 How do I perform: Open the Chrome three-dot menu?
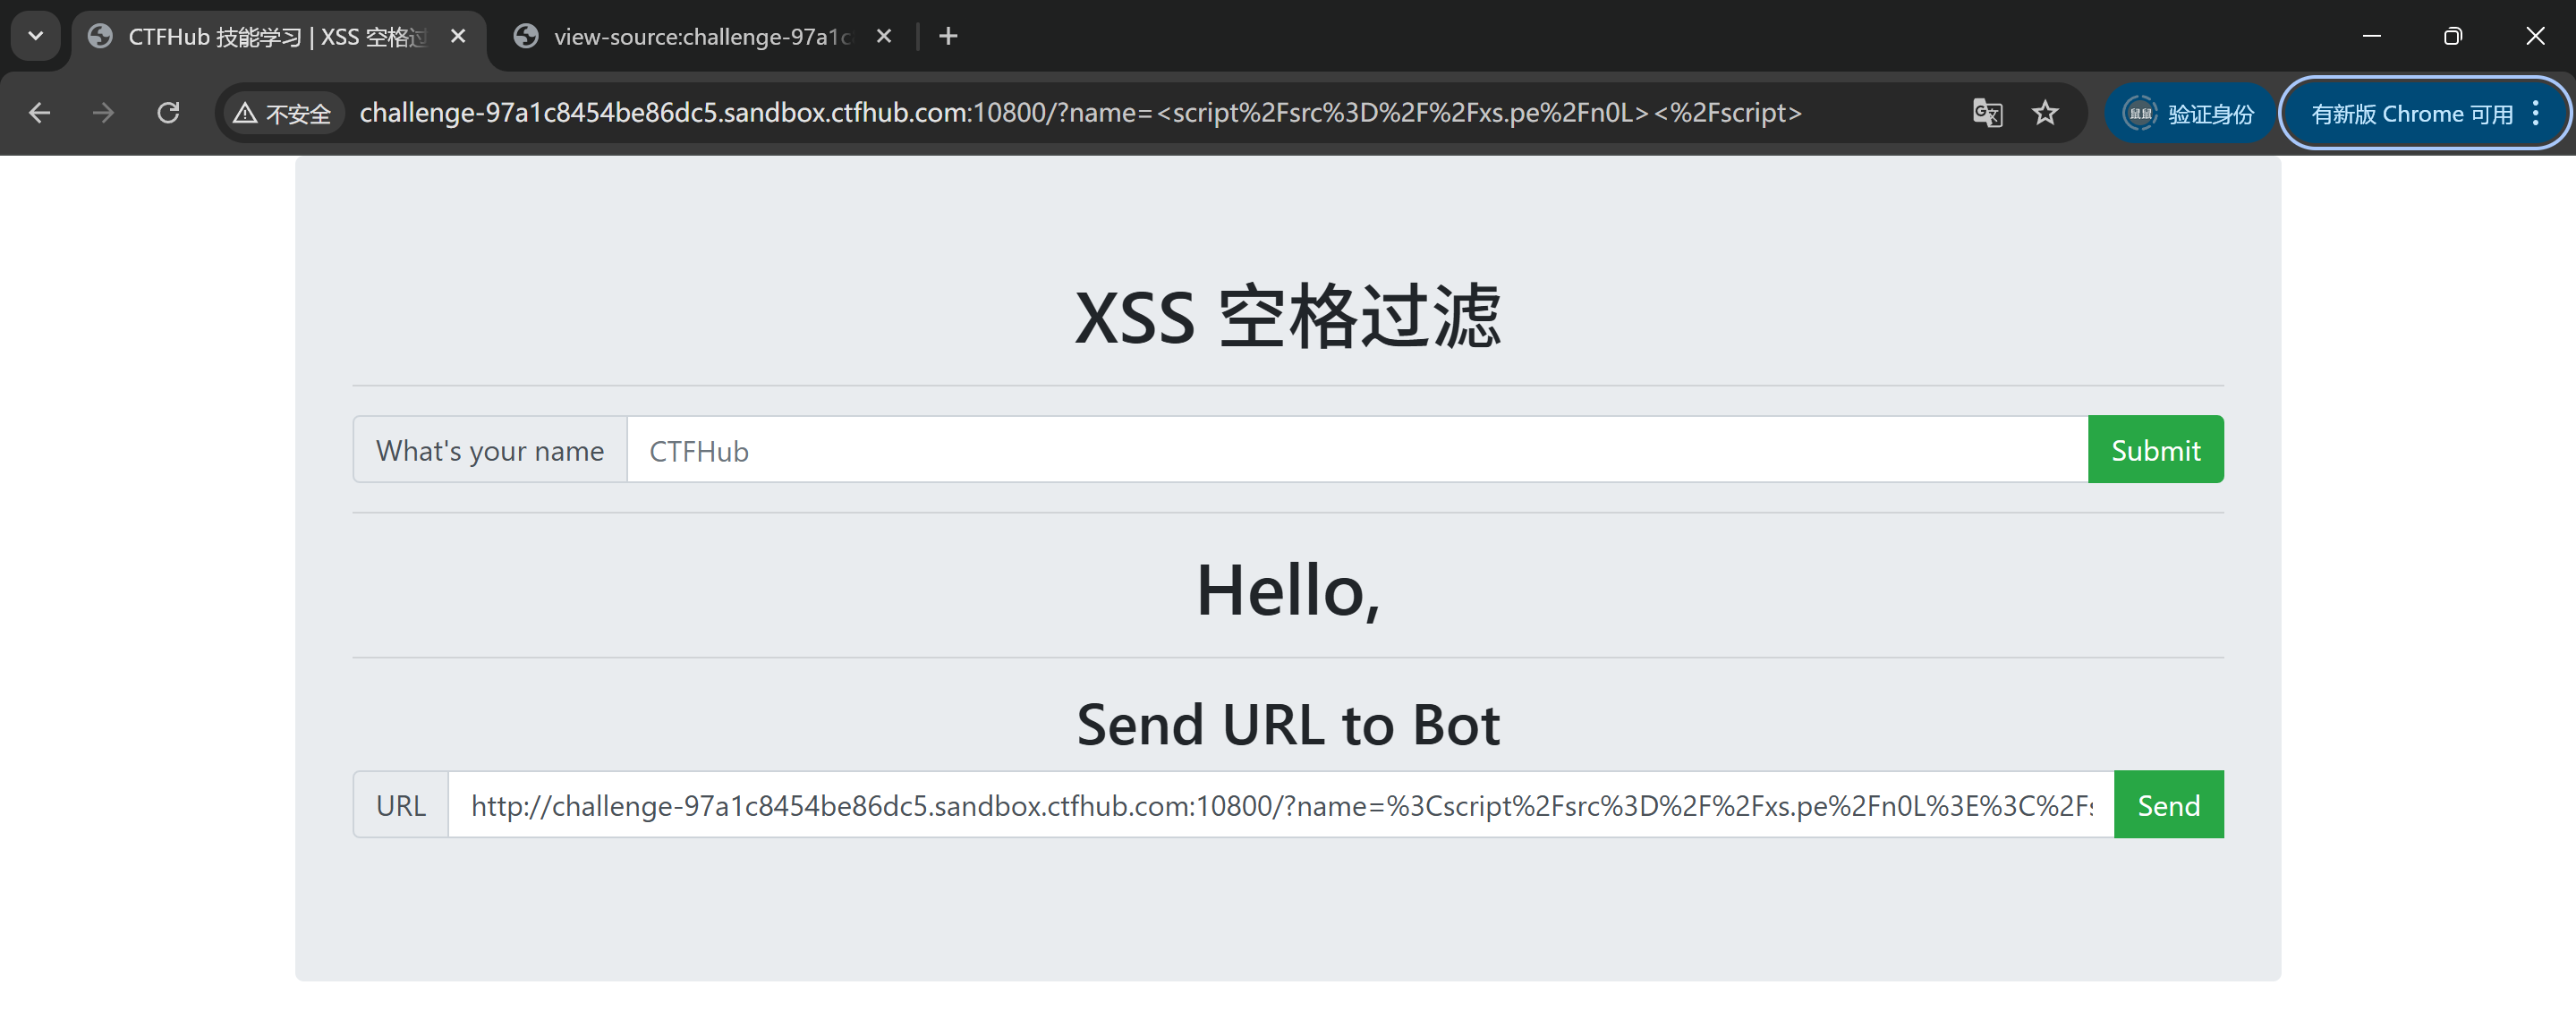[2535, 113]
